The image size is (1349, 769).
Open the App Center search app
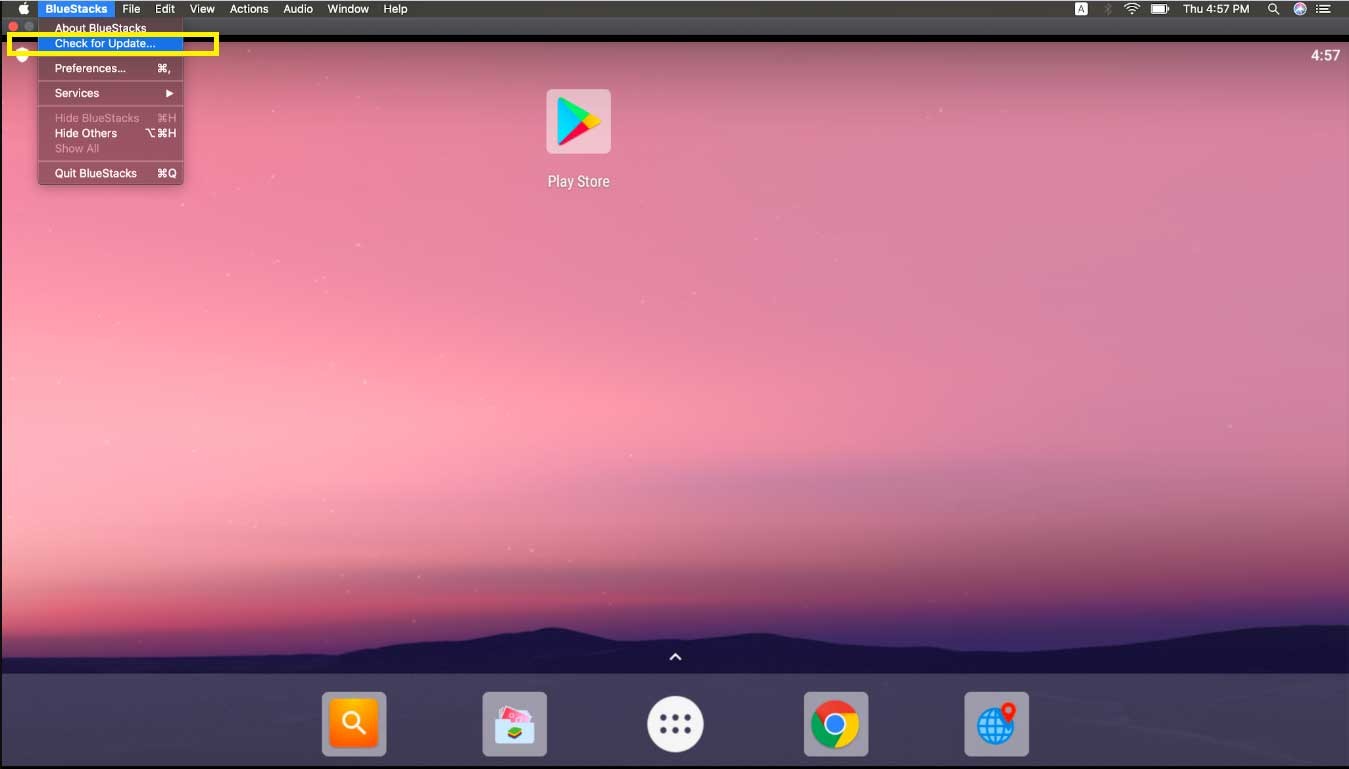point(353,724)
